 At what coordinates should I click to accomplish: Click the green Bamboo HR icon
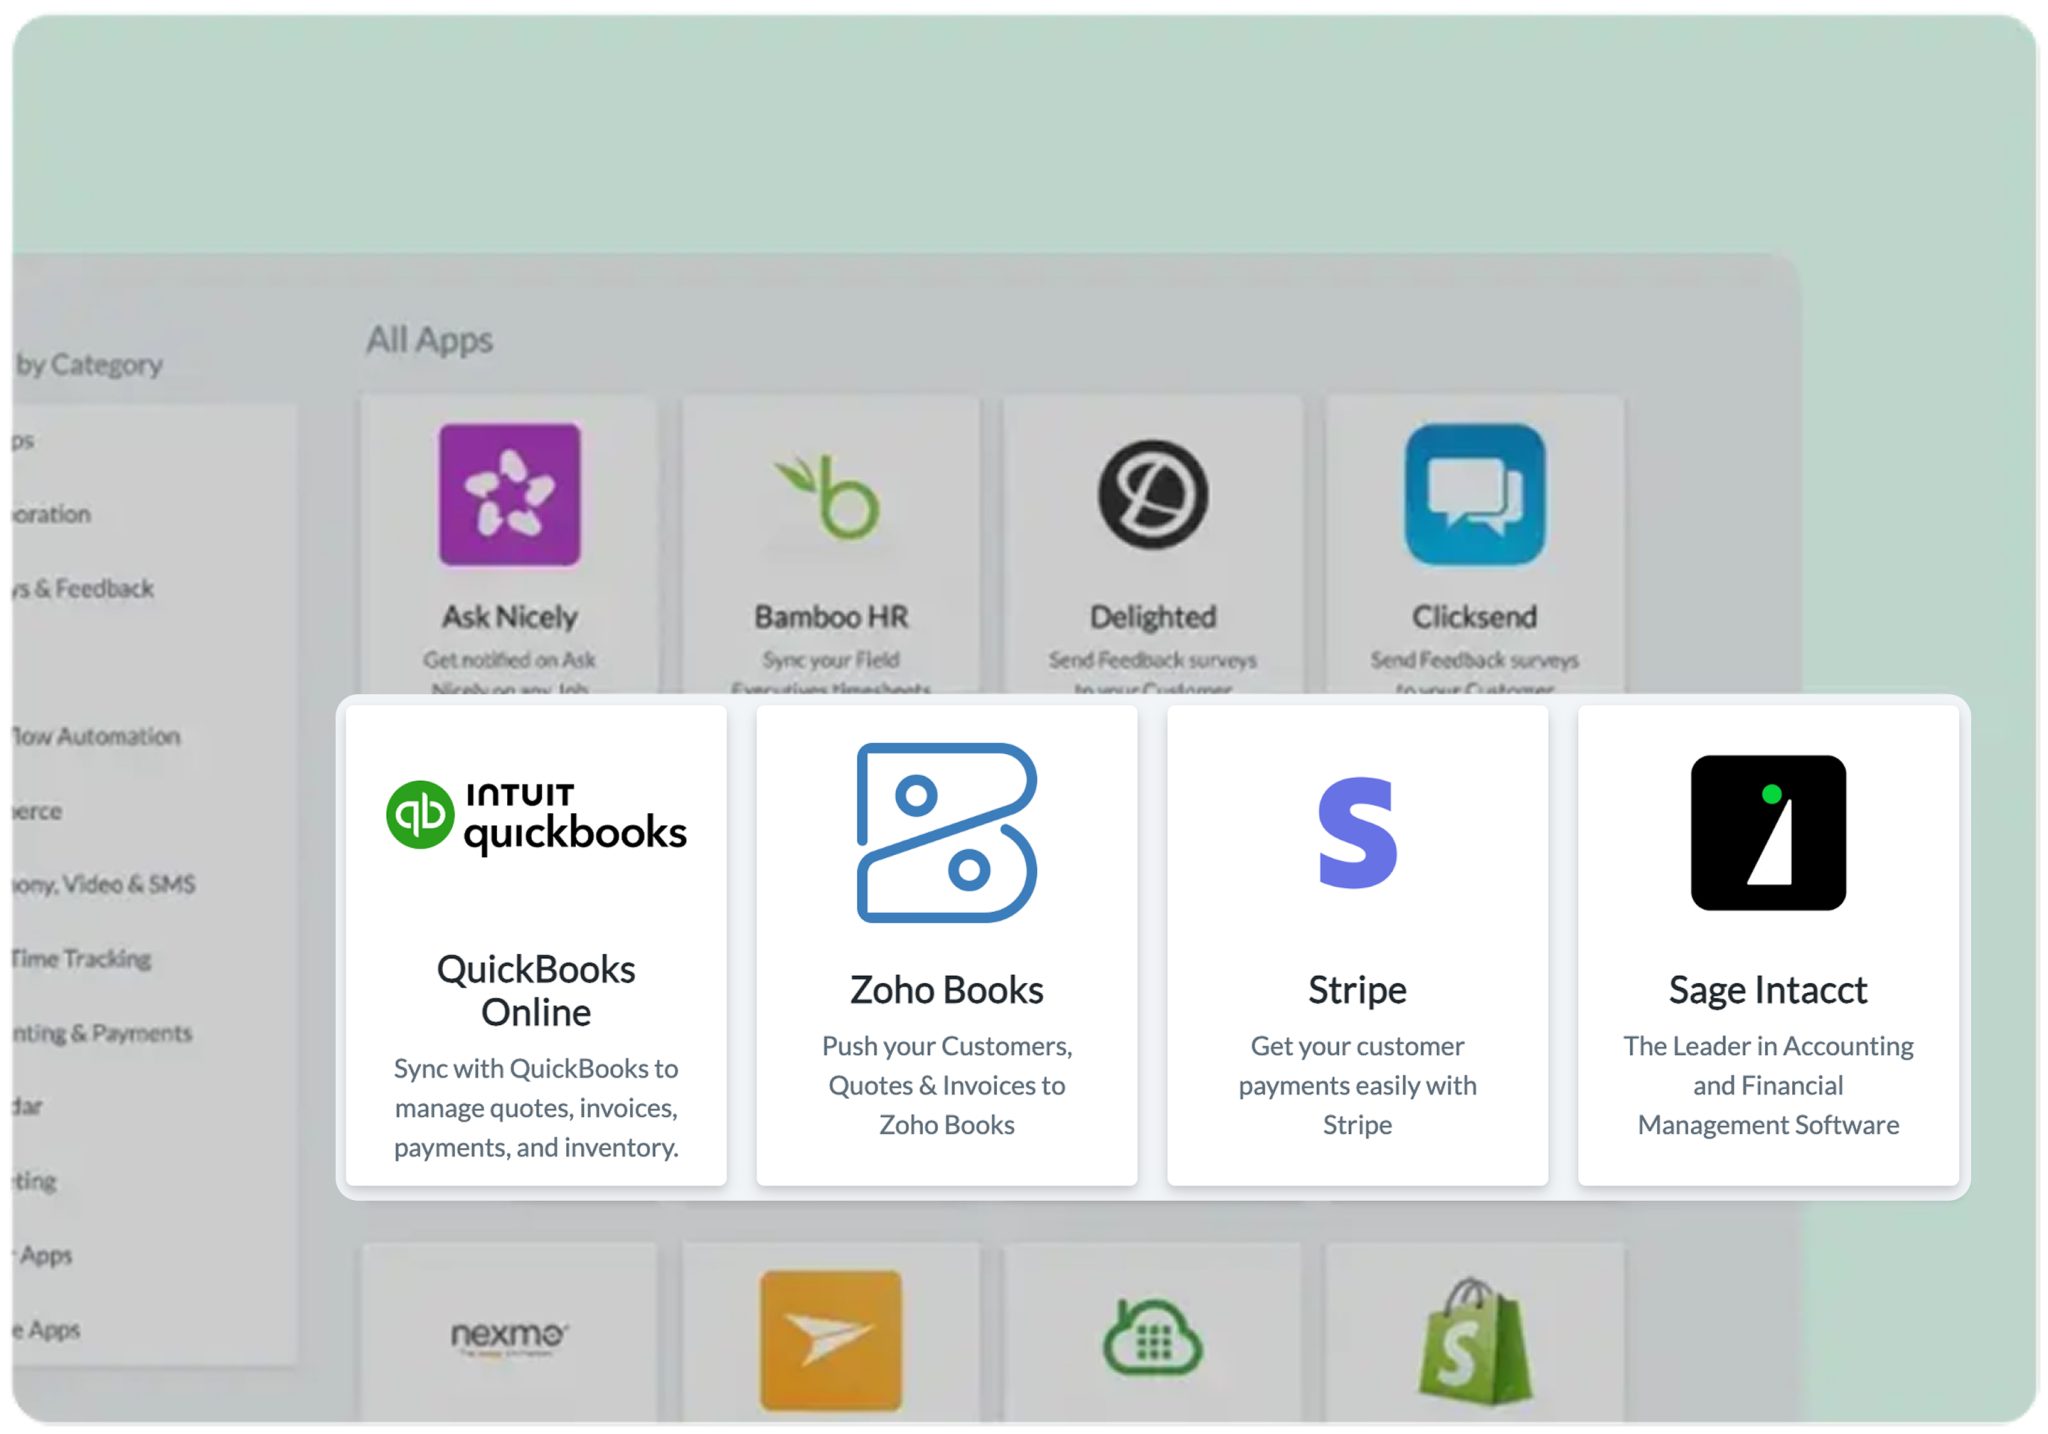tap(831, 496)
